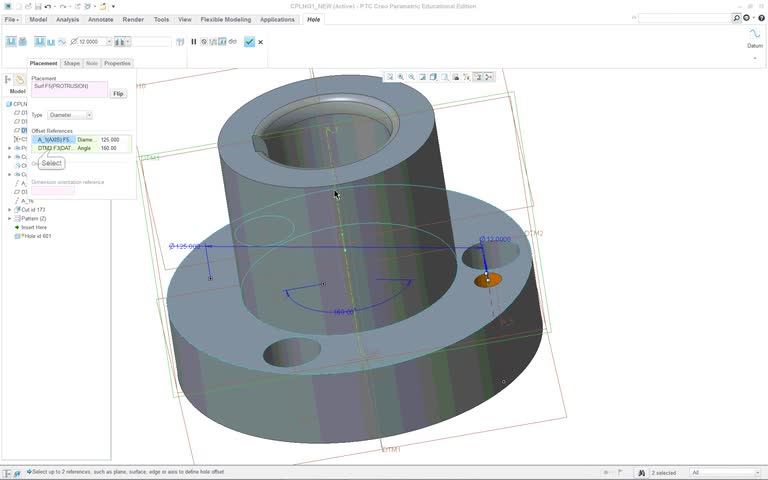Click the Redo icon
Screen dimensions: 768x480
coord(63,6)
